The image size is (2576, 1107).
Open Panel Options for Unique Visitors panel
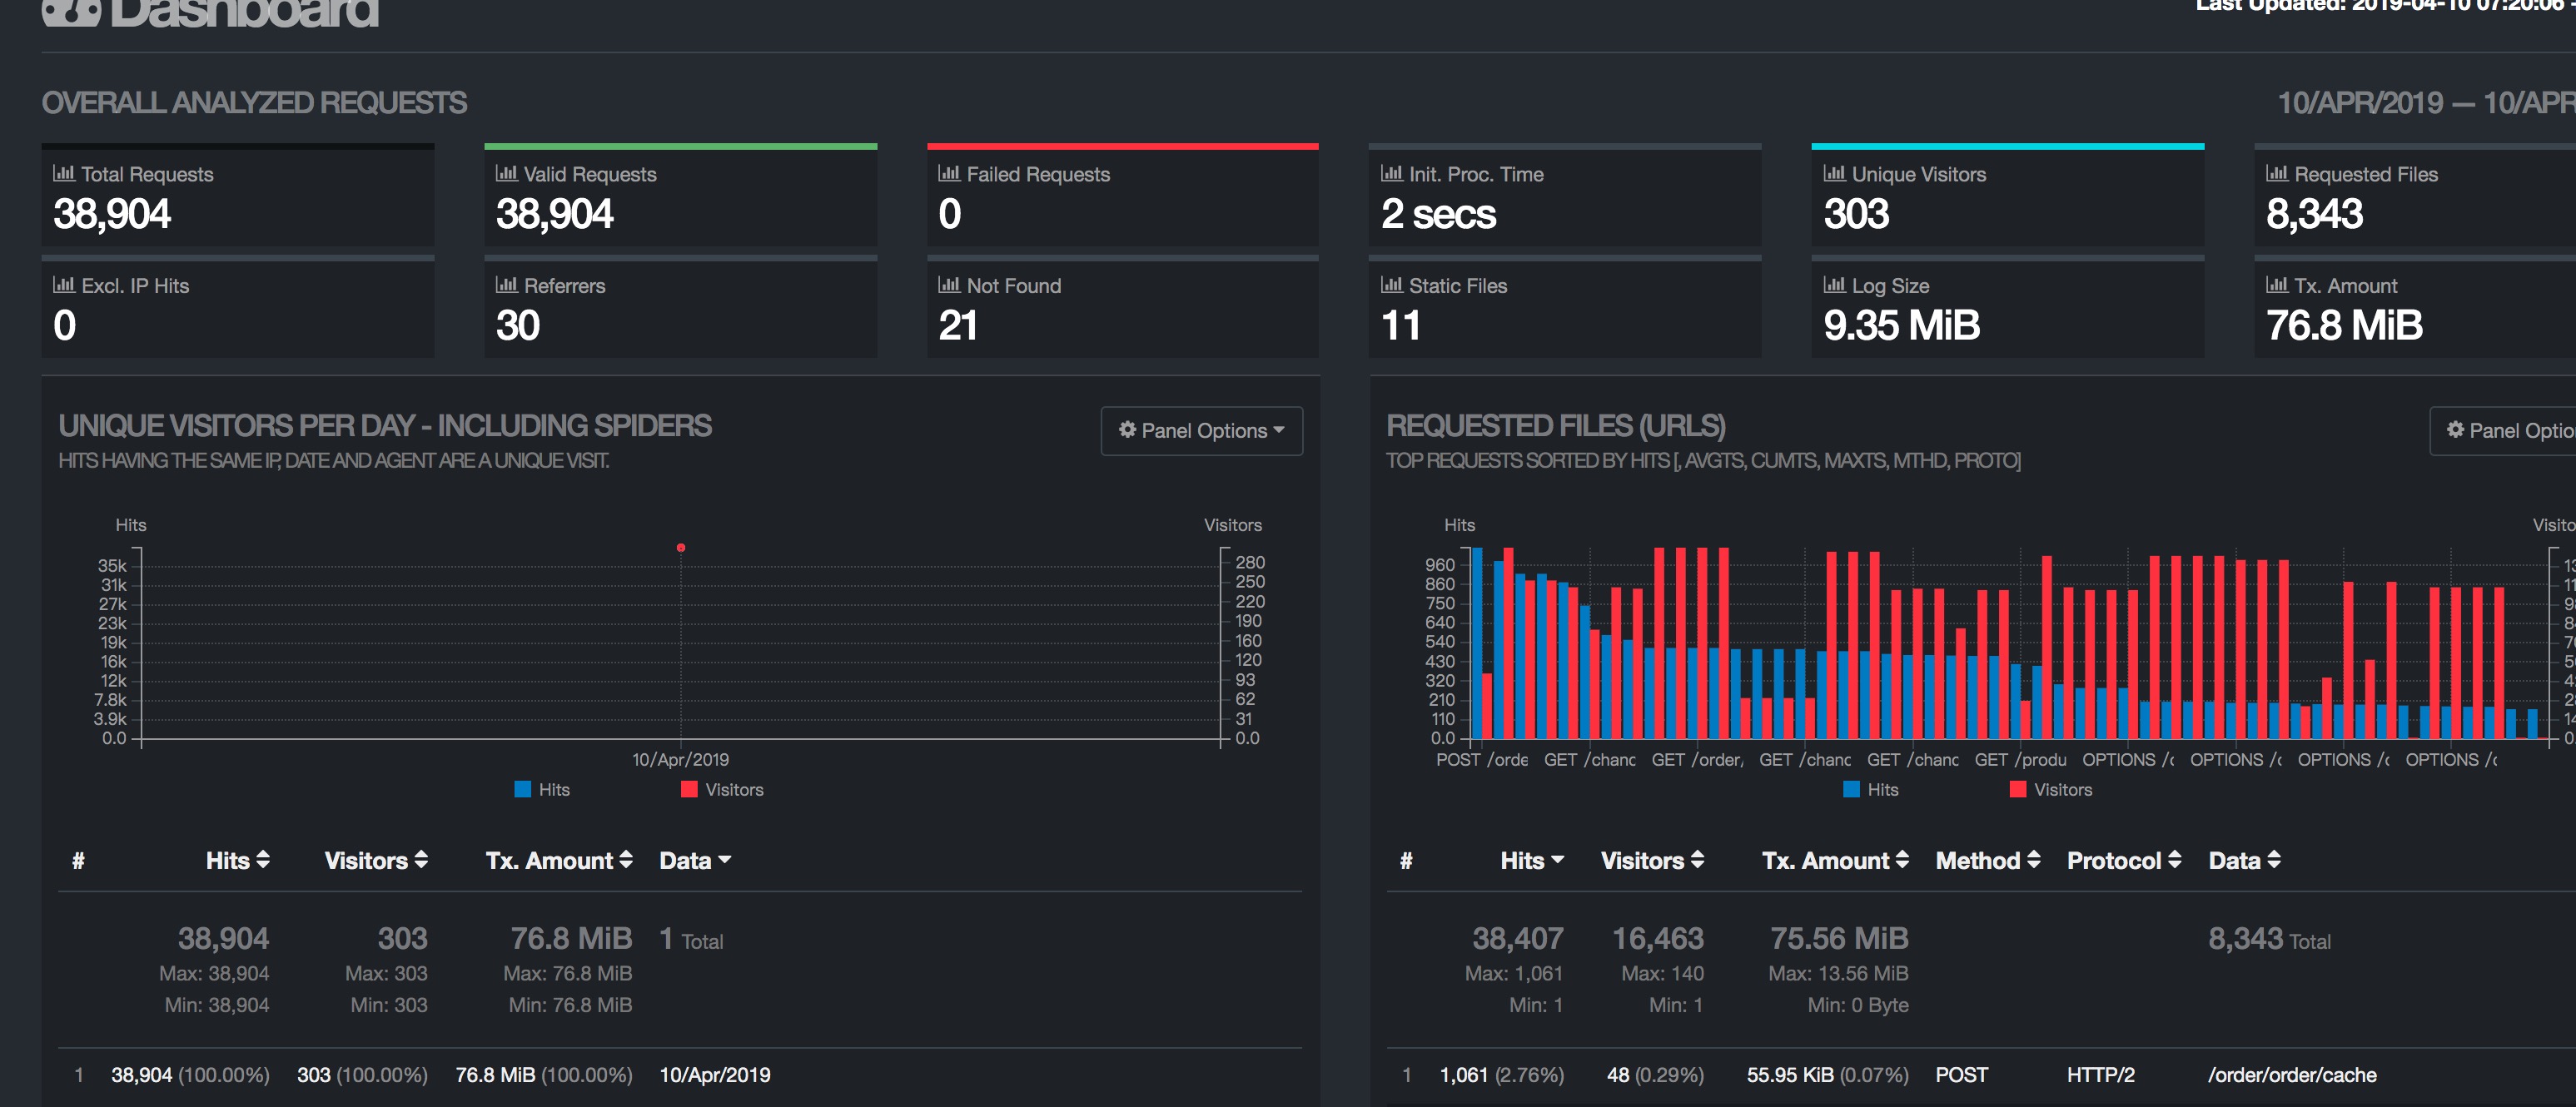point(1201,431)
